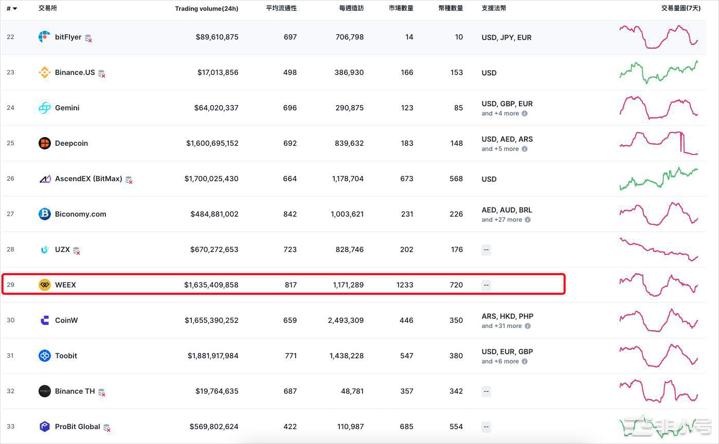
Task: Click the Gemini exchange logo
Action: (x=44, y=107)
